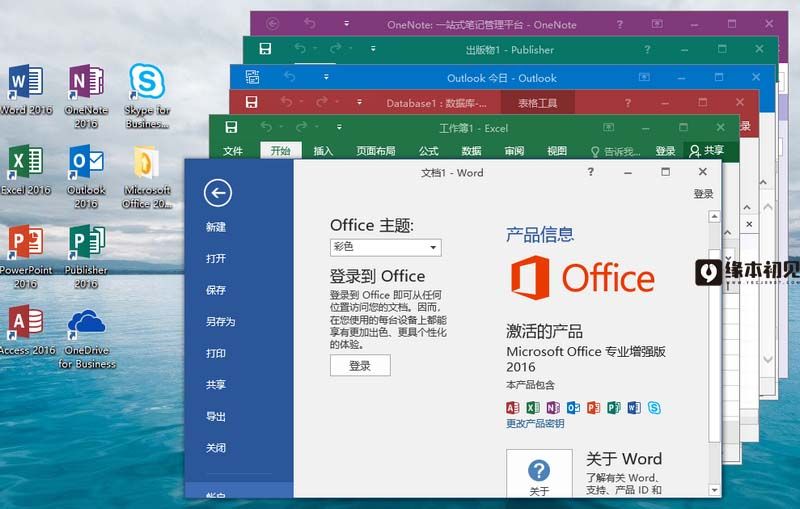Switch to the 视图 tab in Excel

[557, 151]
